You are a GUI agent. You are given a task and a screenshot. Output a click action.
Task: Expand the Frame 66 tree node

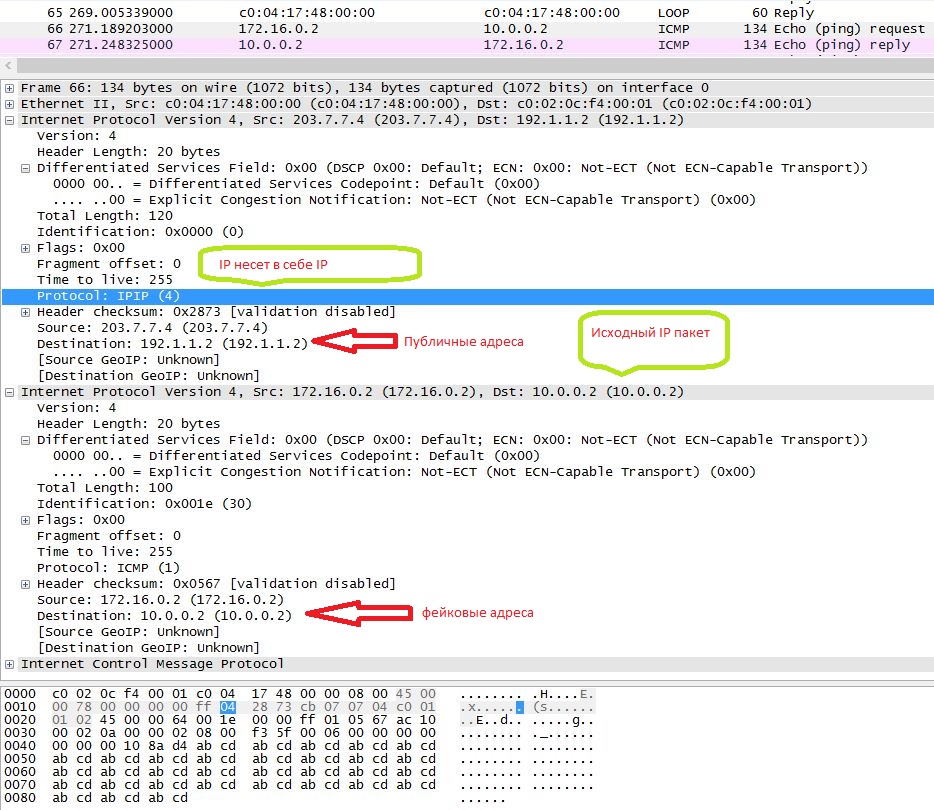pyautogui.click(x=10, y=88)
